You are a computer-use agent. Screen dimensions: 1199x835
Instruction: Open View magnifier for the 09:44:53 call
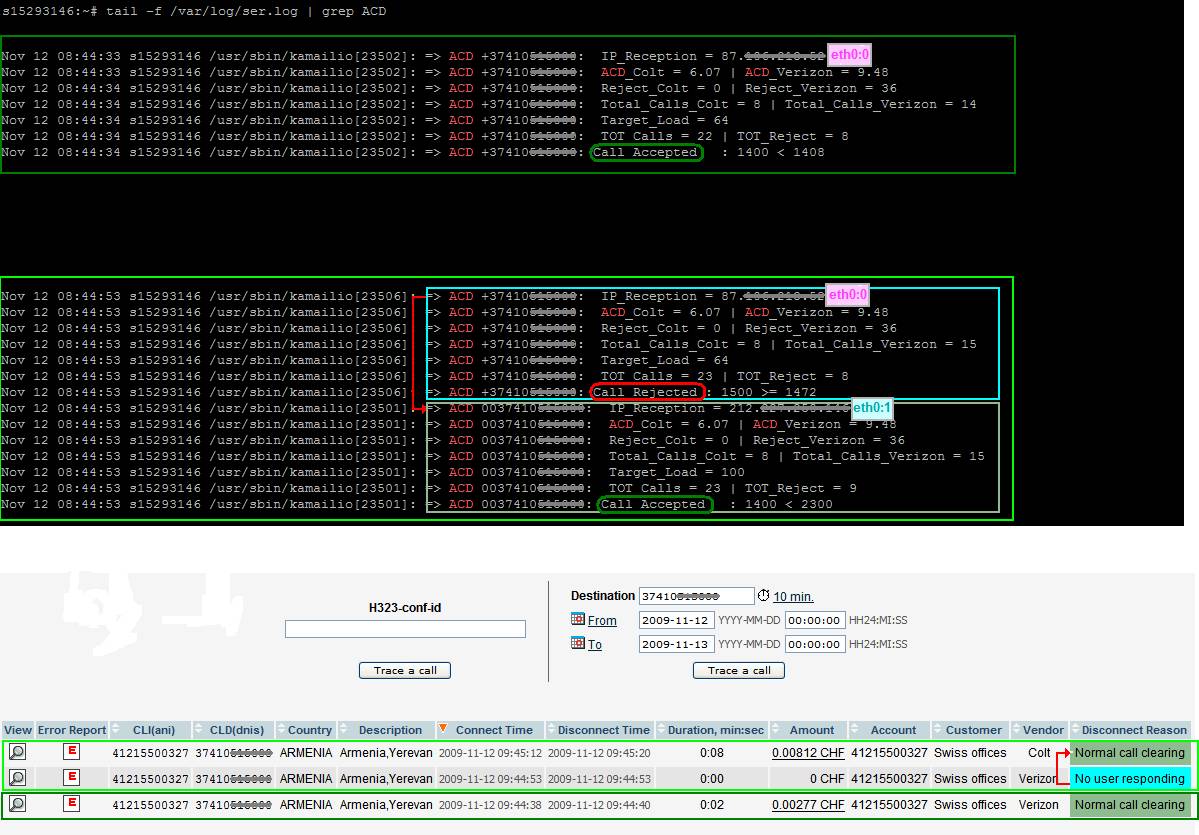pyautogui.click(x=17, y=778)
